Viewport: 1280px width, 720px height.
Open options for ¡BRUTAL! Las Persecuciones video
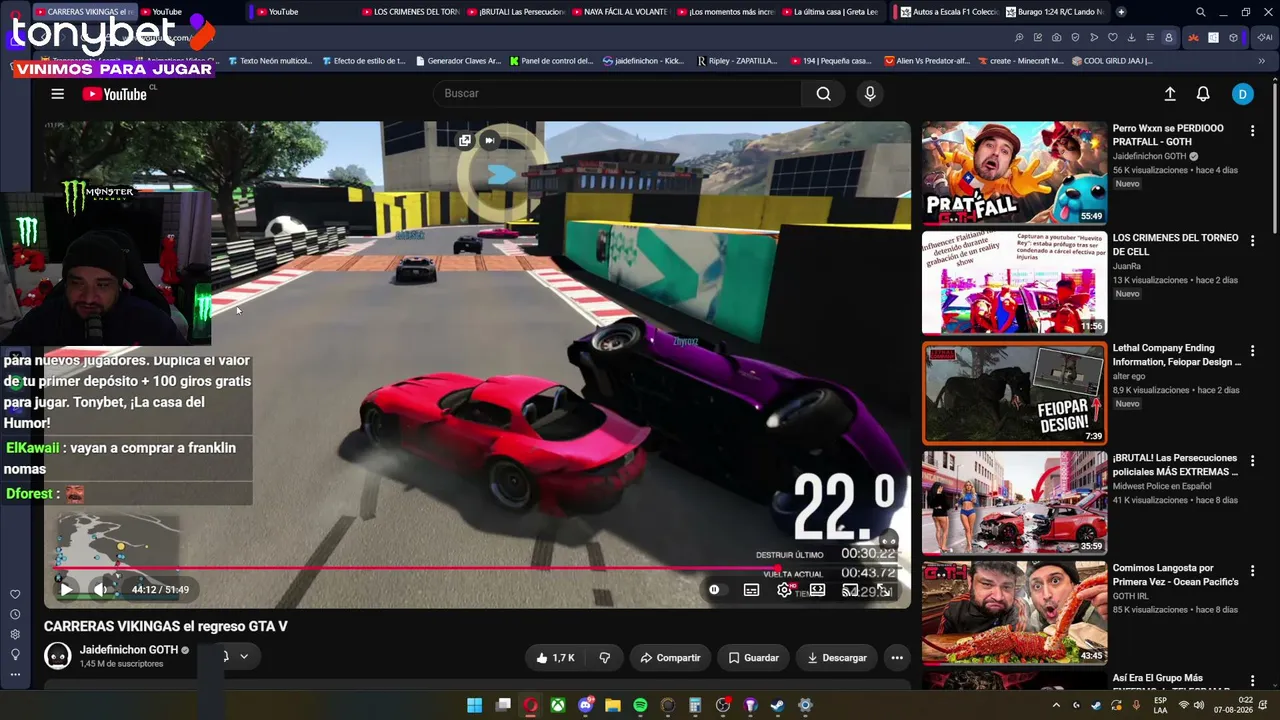click(x=1252, y=461)
